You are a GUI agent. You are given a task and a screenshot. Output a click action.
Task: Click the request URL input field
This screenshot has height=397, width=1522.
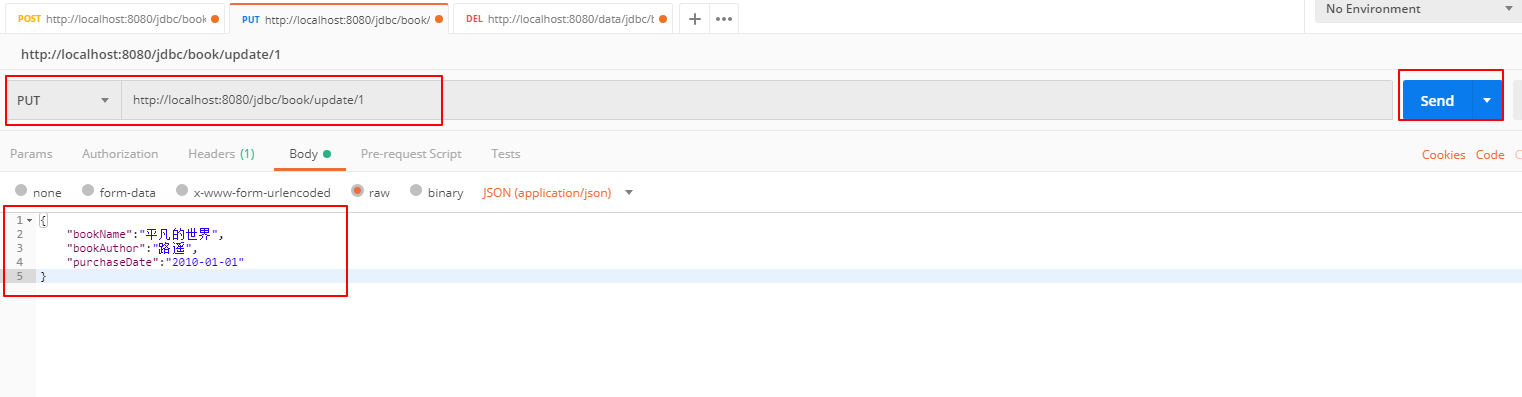(757, 100)
